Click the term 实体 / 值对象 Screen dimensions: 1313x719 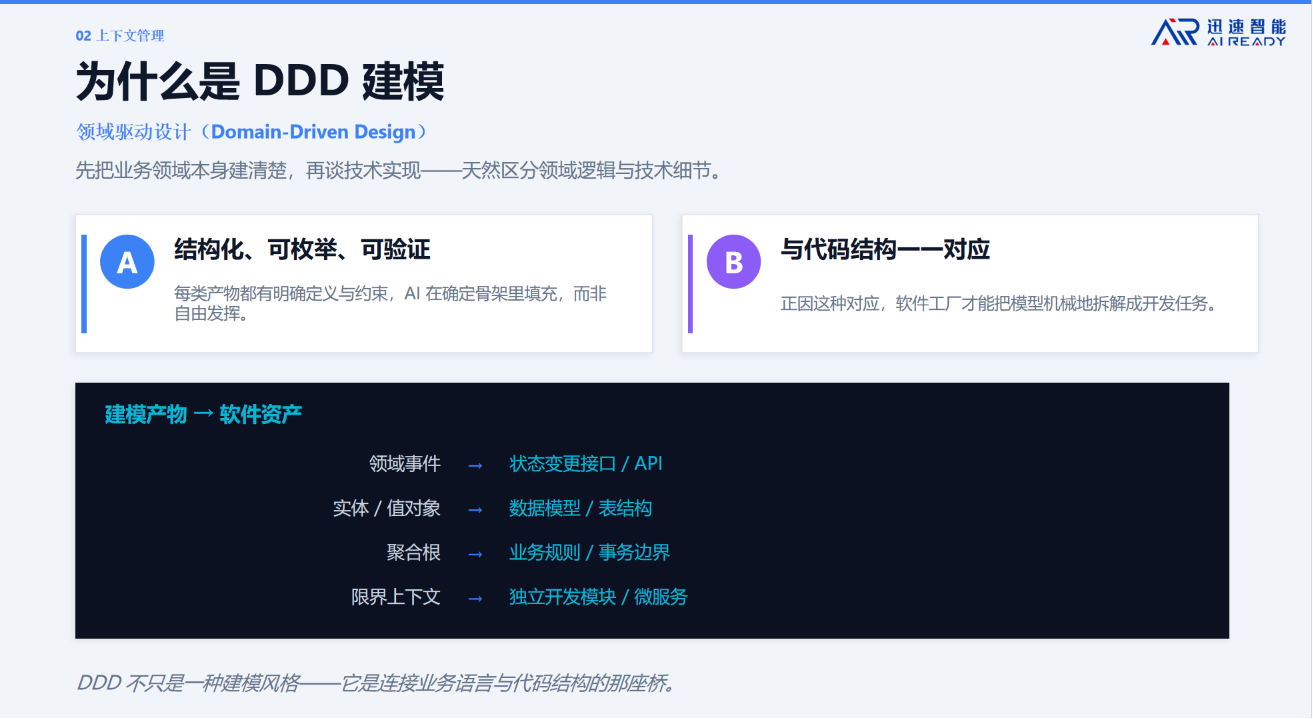387,508
